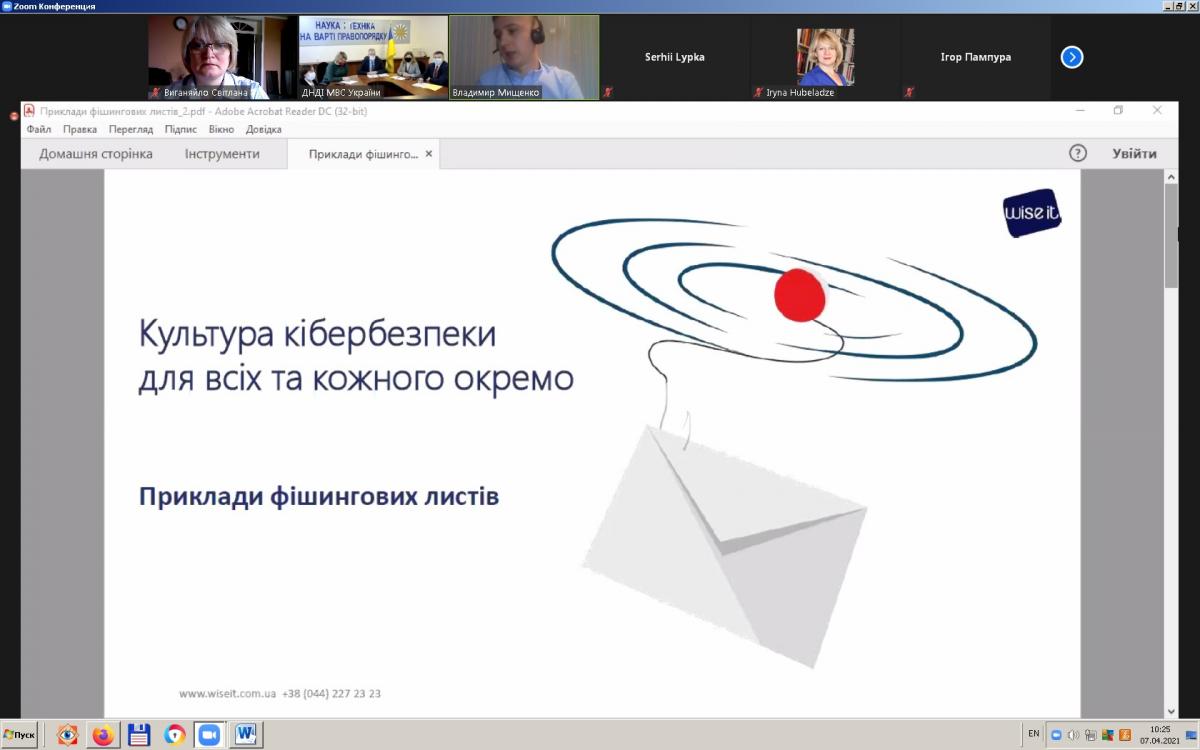Switch to the Інструменти tab
This screenshot has height=750, width=1200.
click(x=222, y=154)
